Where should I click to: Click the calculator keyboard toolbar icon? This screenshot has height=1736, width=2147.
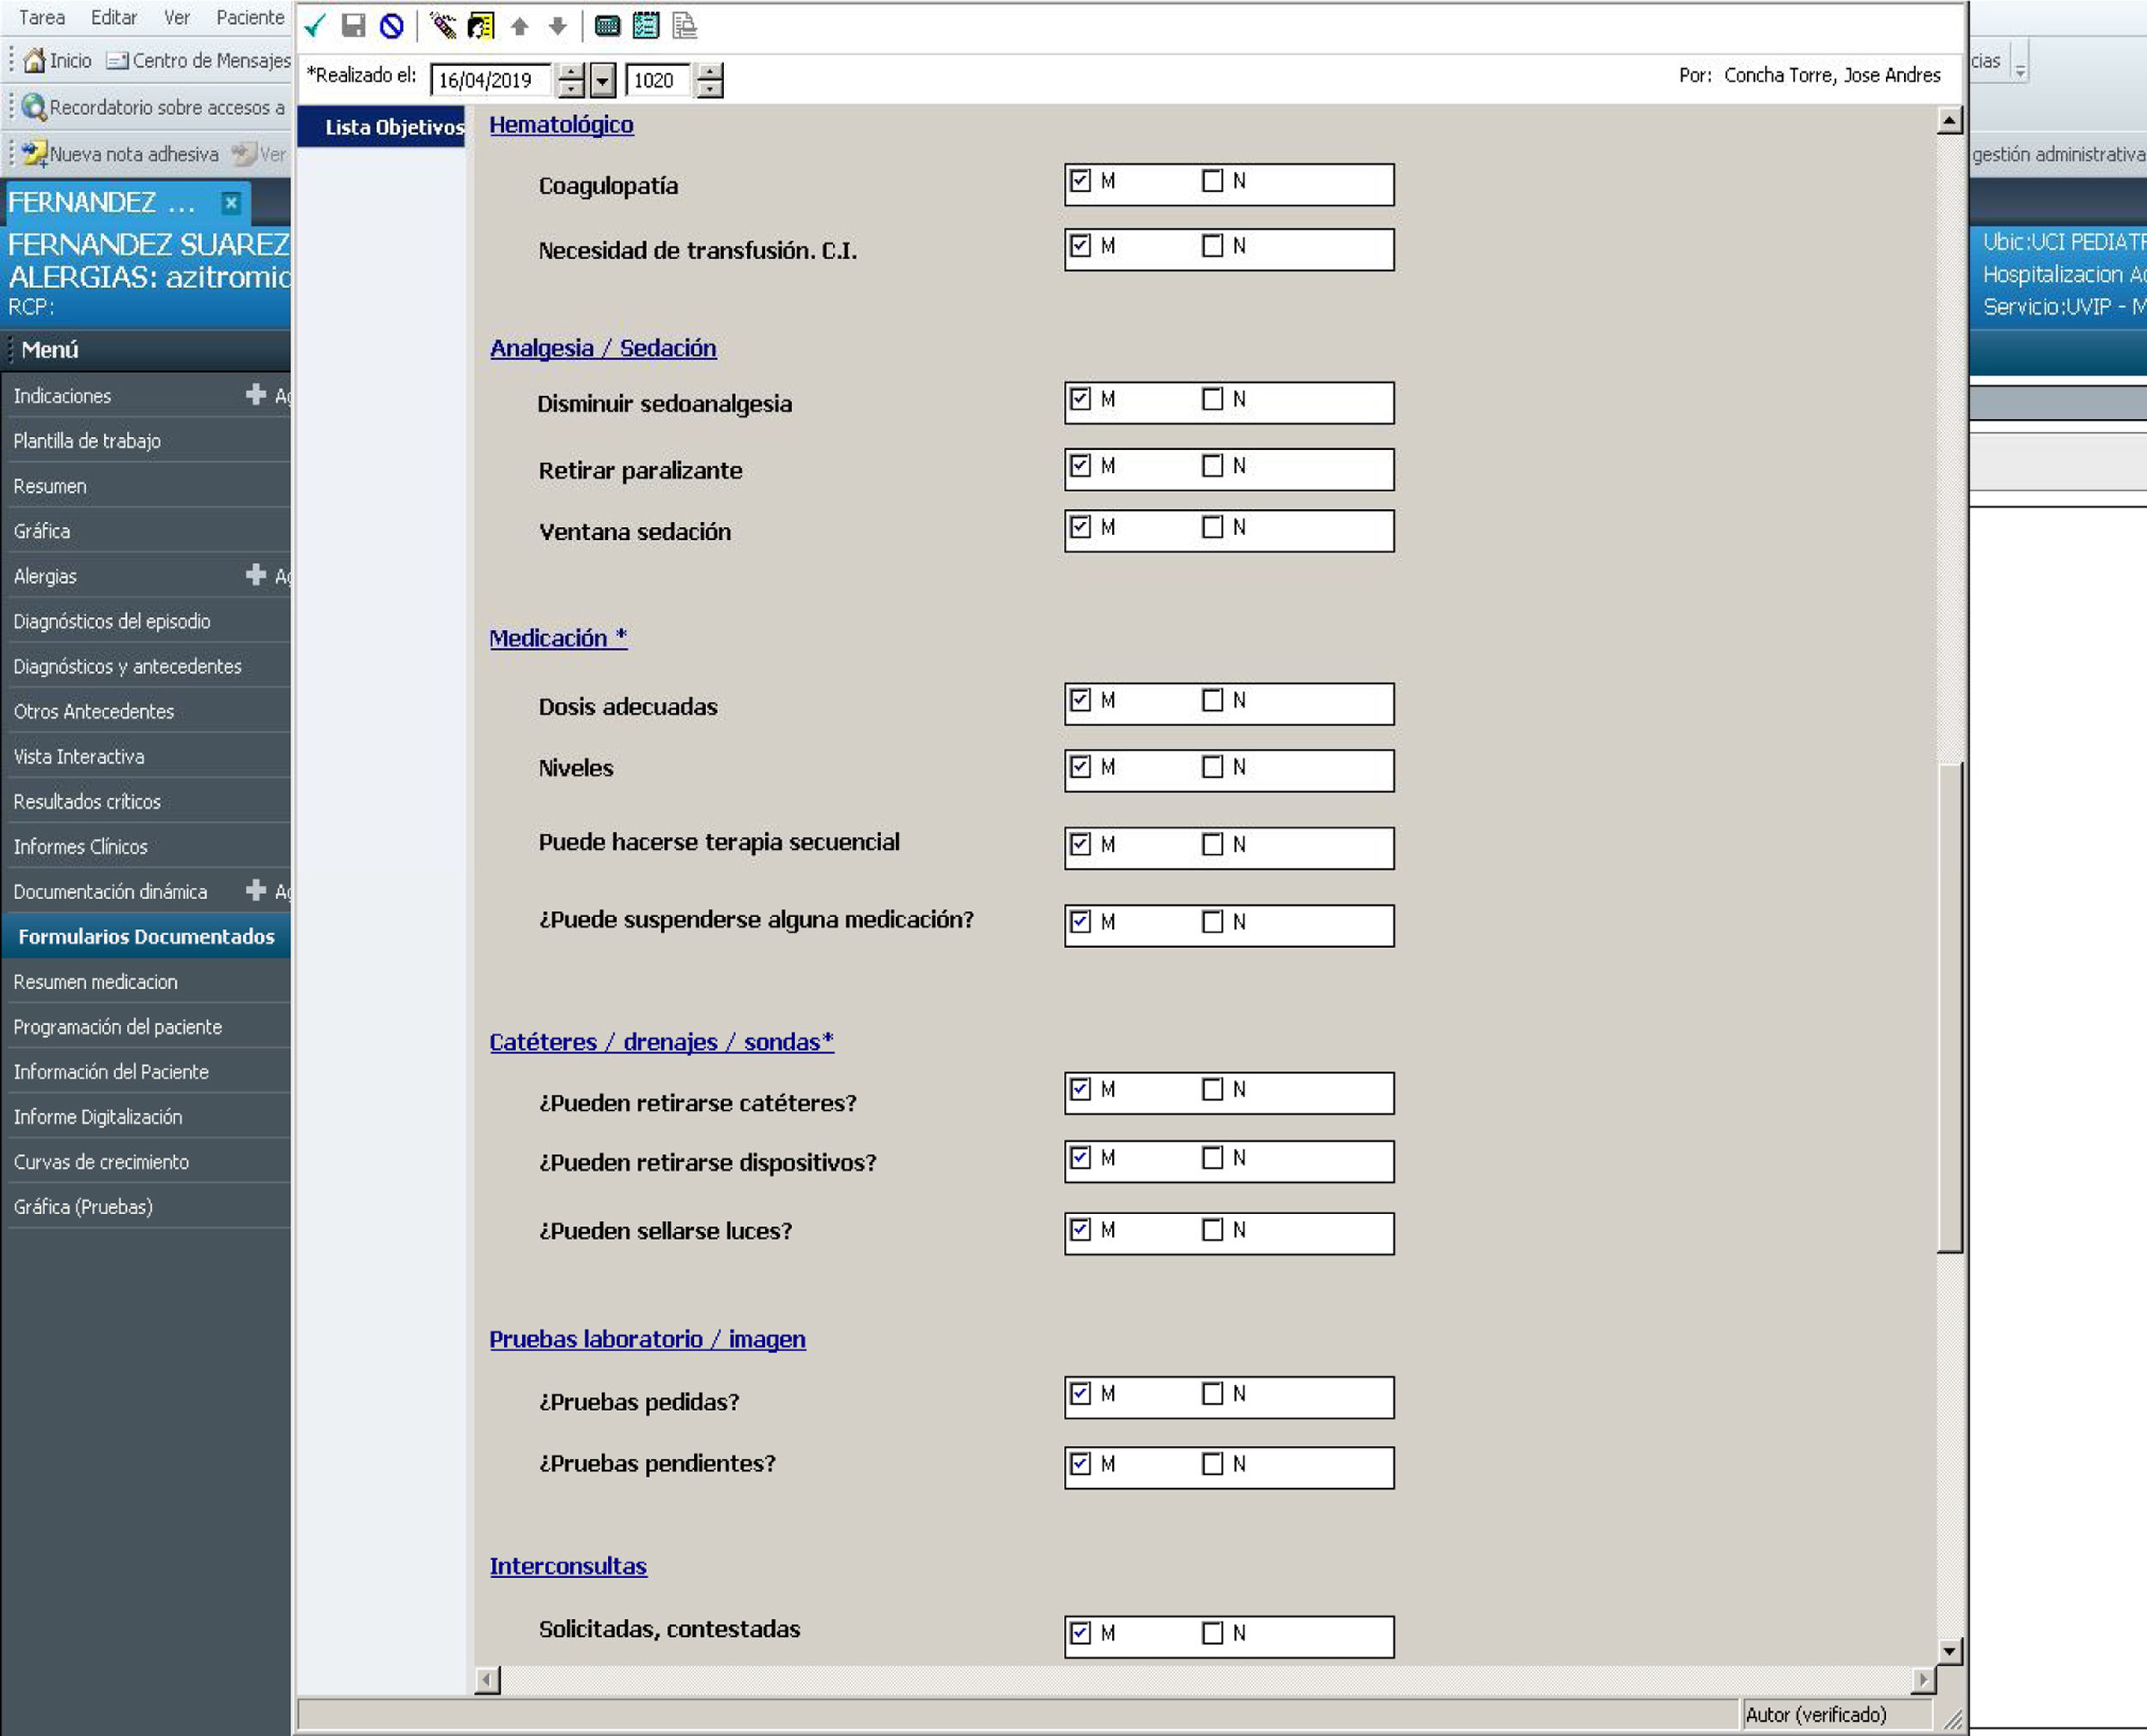(x=607, y=26)
